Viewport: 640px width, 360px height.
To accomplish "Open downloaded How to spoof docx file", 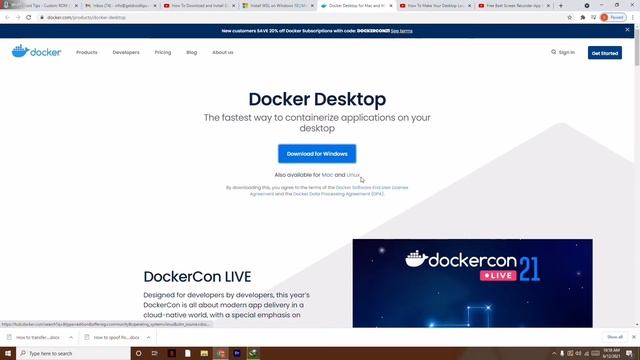I will tap(112, 338).
